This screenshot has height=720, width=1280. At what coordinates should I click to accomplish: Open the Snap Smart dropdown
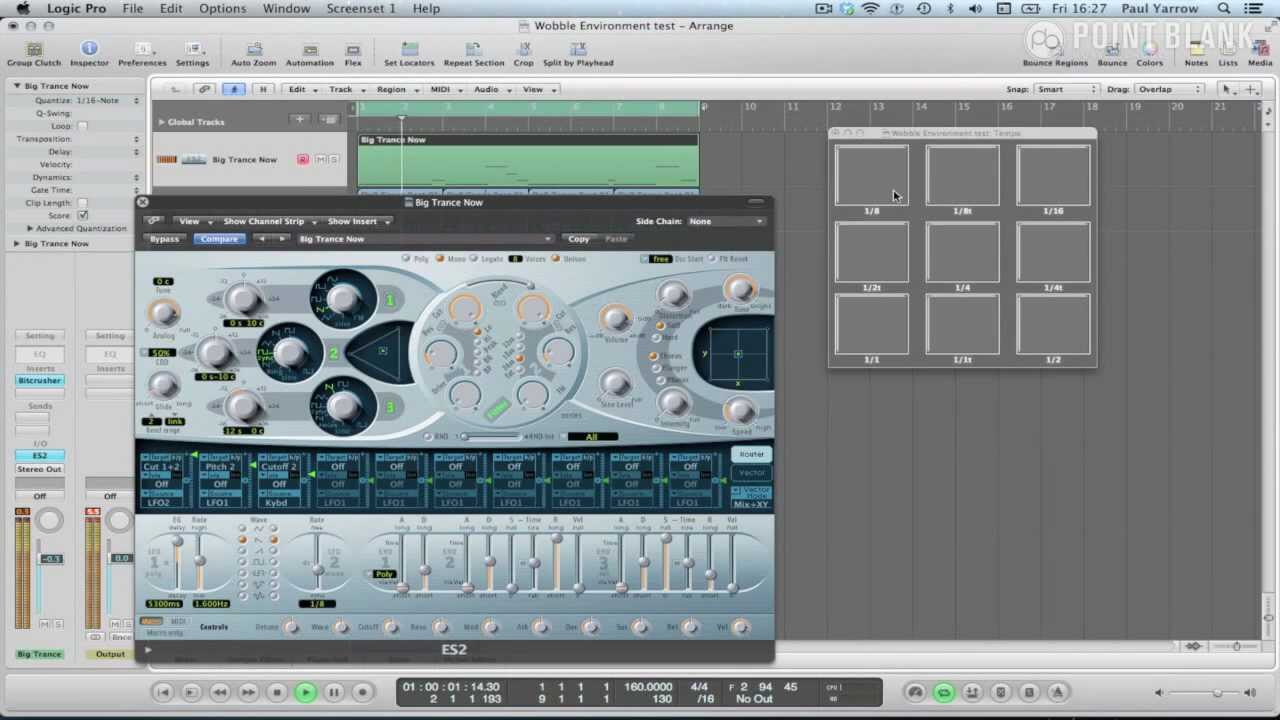[1066, 89]
